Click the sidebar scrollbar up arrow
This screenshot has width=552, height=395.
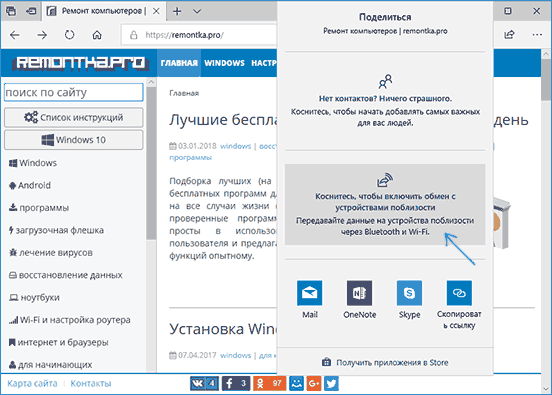point(151,82)
